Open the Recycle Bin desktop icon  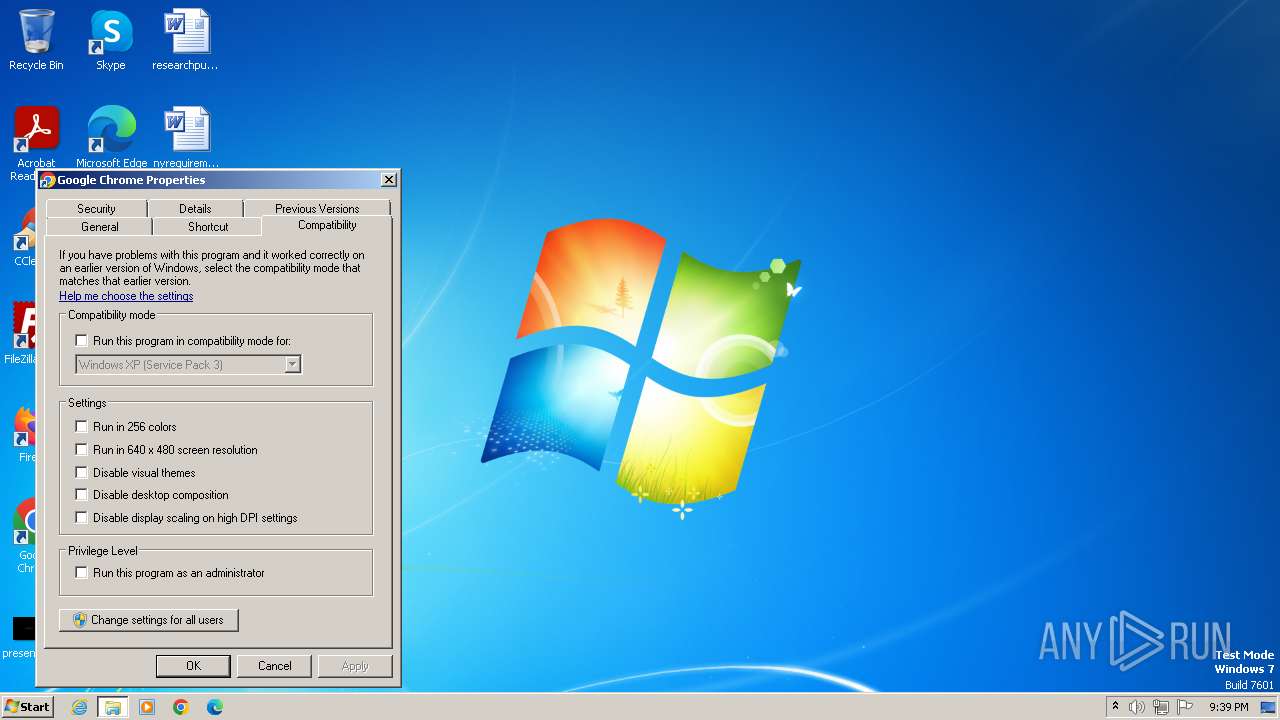[x=36, y=40]
